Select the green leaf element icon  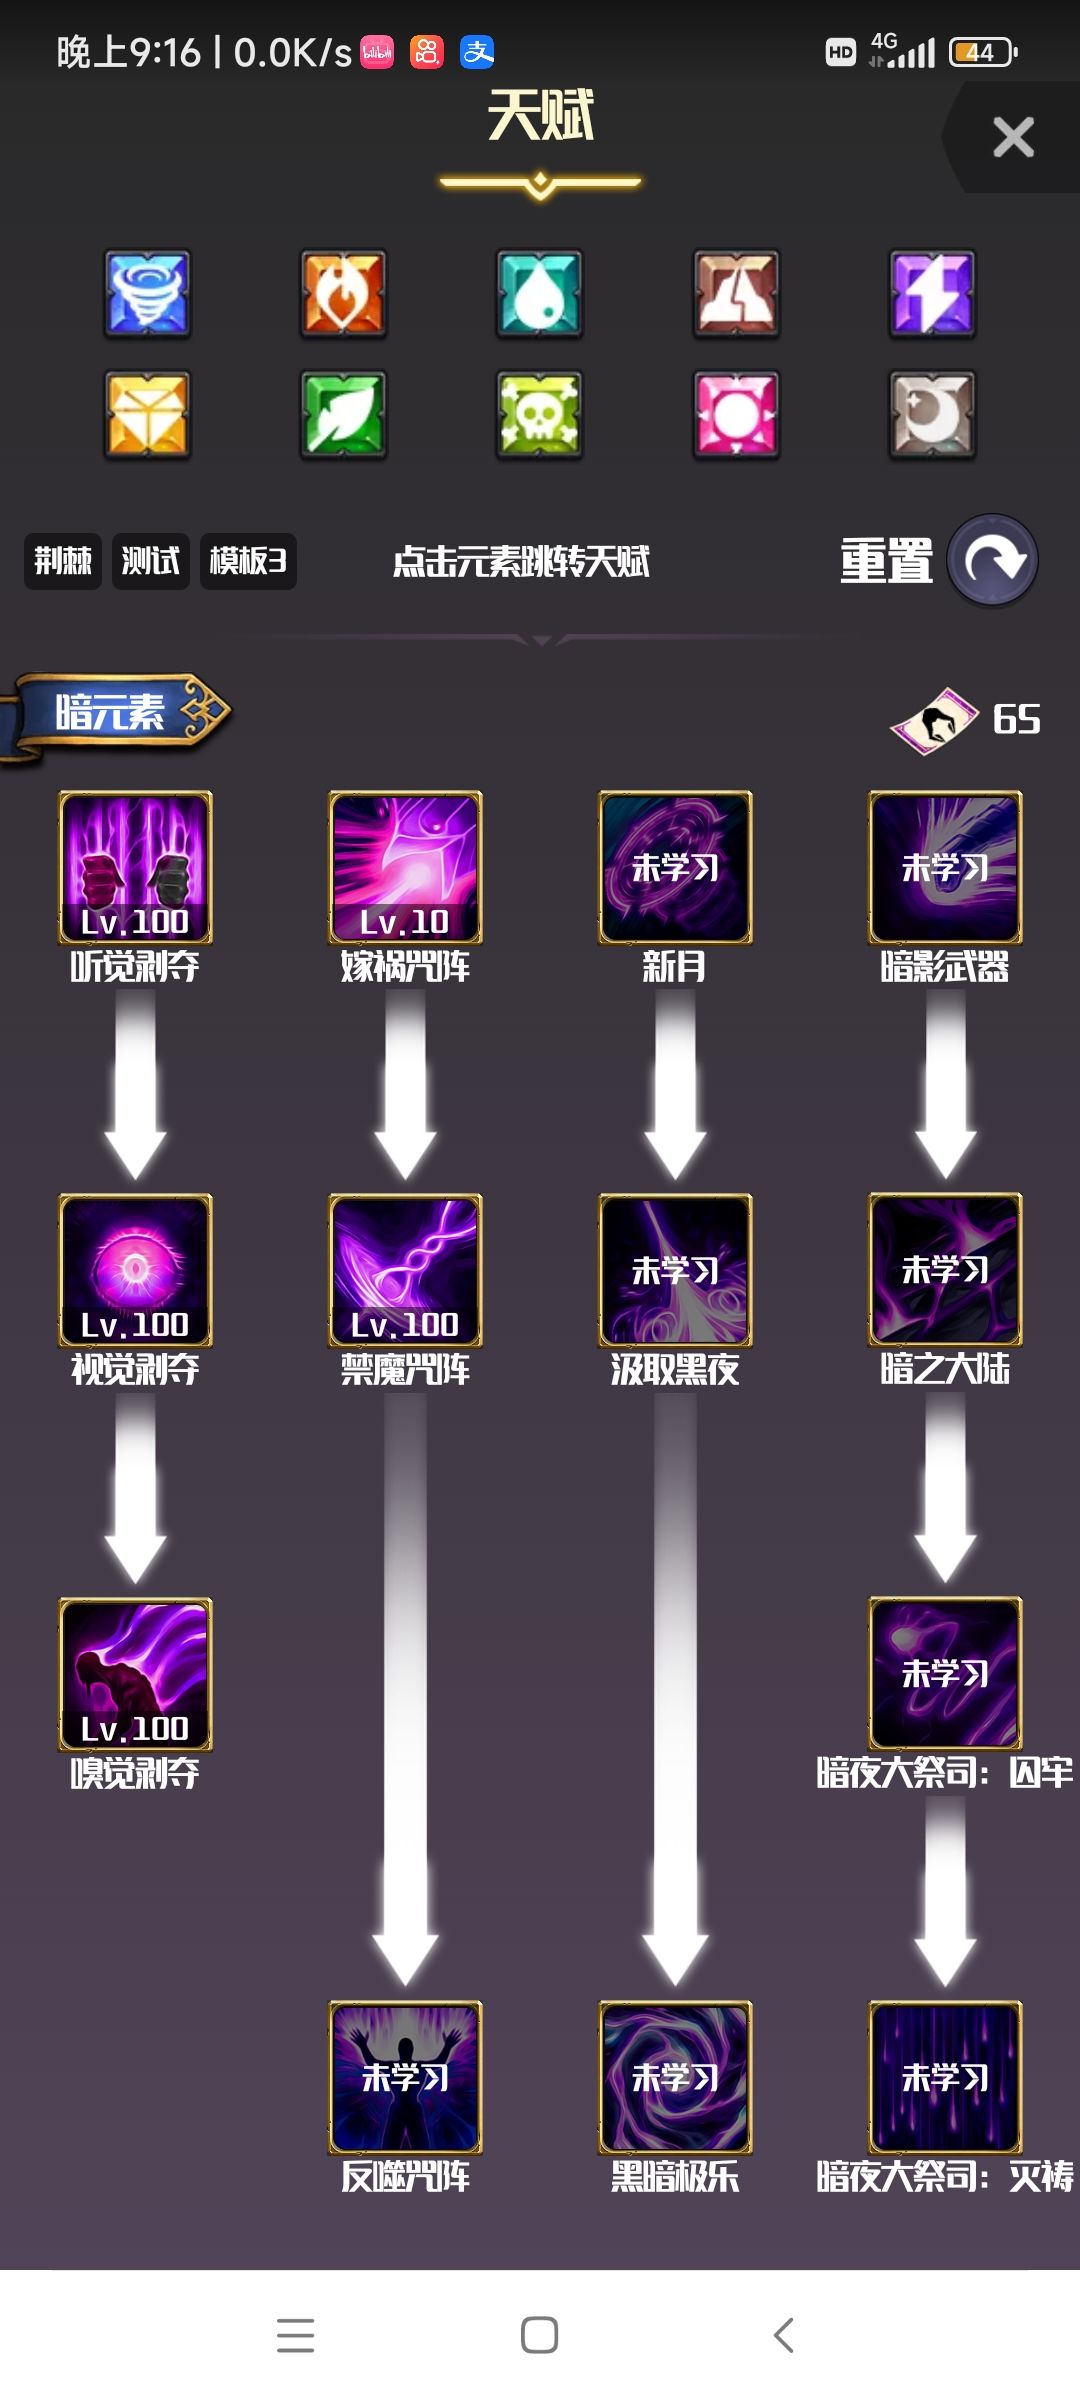(343, 414)
